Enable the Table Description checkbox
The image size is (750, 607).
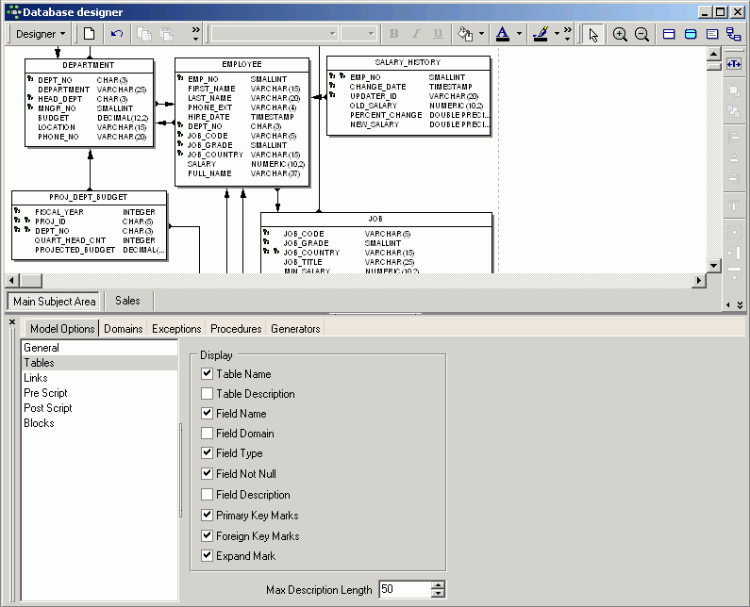click(207, 394)
